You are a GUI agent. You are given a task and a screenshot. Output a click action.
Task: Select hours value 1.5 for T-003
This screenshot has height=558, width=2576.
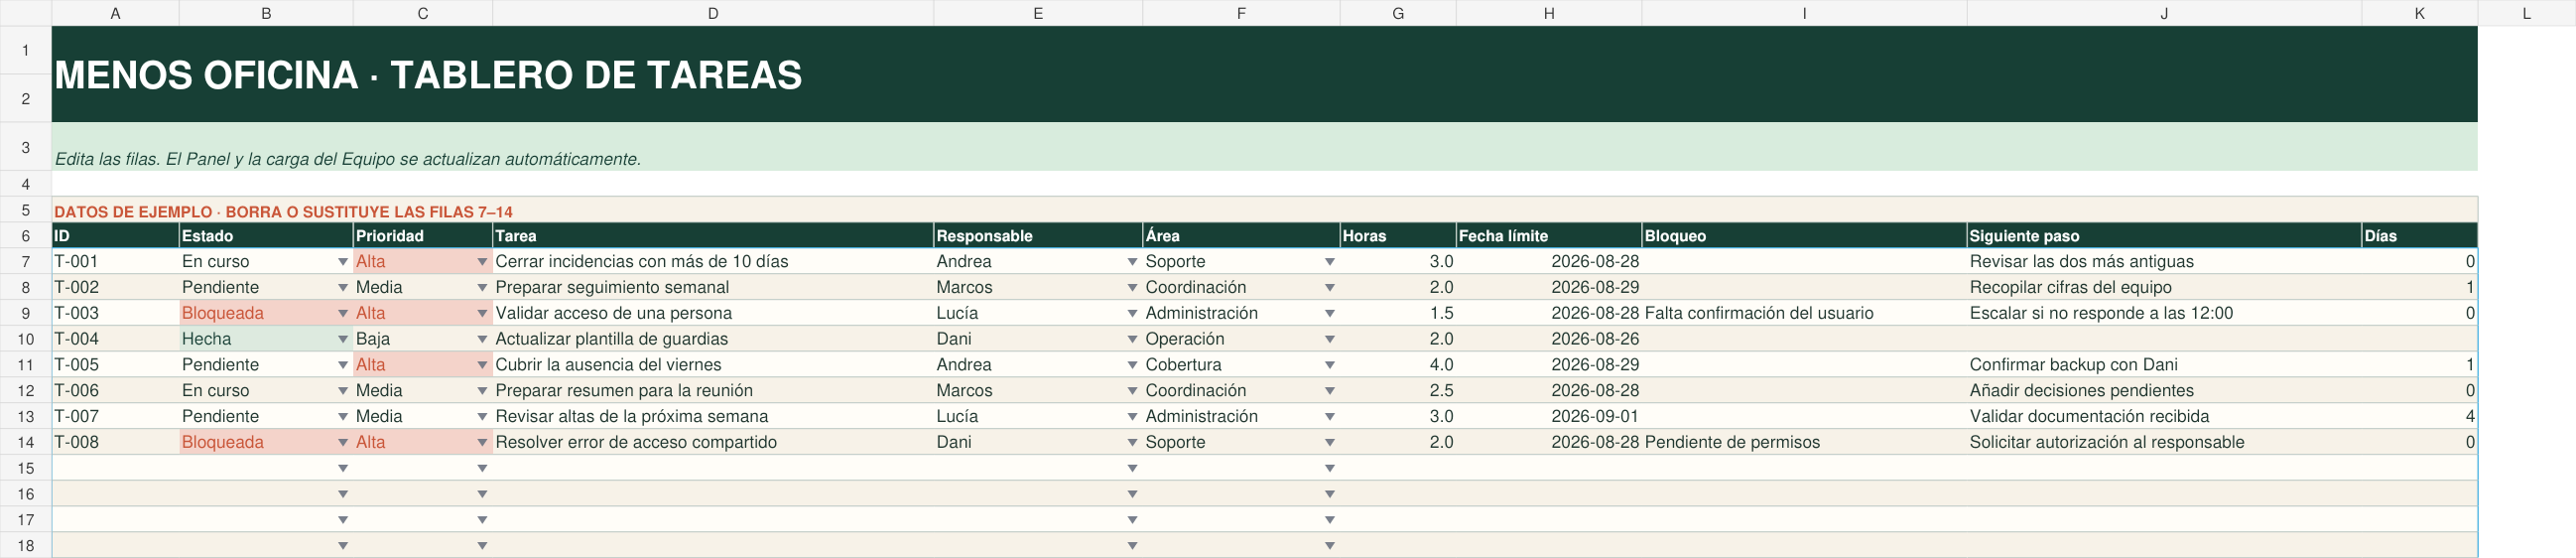pyautogui.click(x=1398, y=314)
